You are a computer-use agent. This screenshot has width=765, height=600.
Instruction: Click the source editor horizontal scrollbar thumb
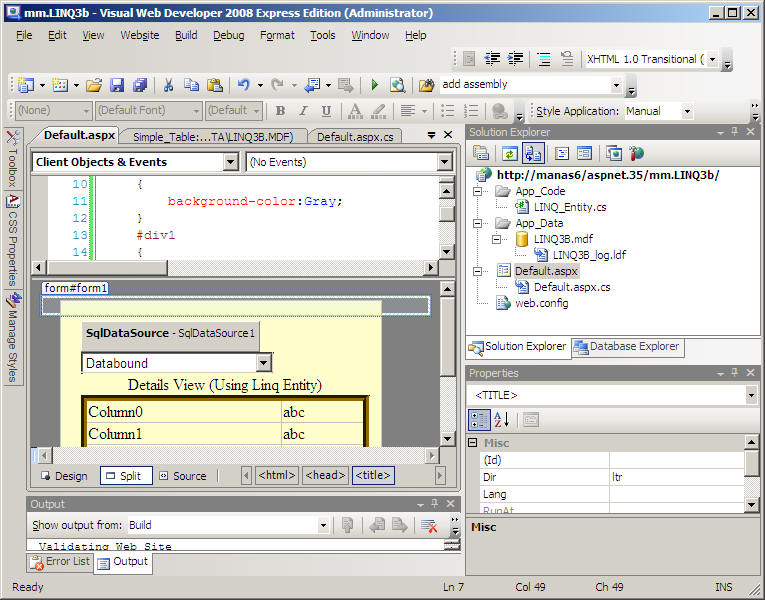click(x=107, y=267)
